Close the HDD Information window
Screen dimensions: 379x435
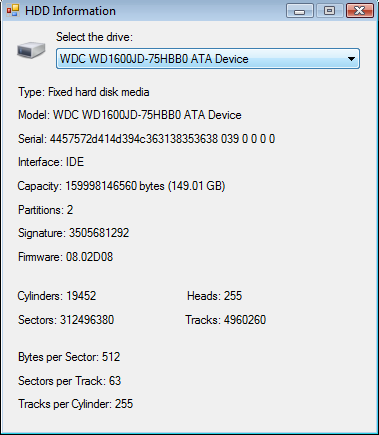pos(359,11)
